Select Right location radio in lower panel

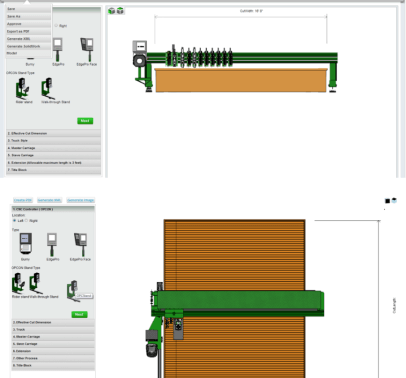click(26, 221)
